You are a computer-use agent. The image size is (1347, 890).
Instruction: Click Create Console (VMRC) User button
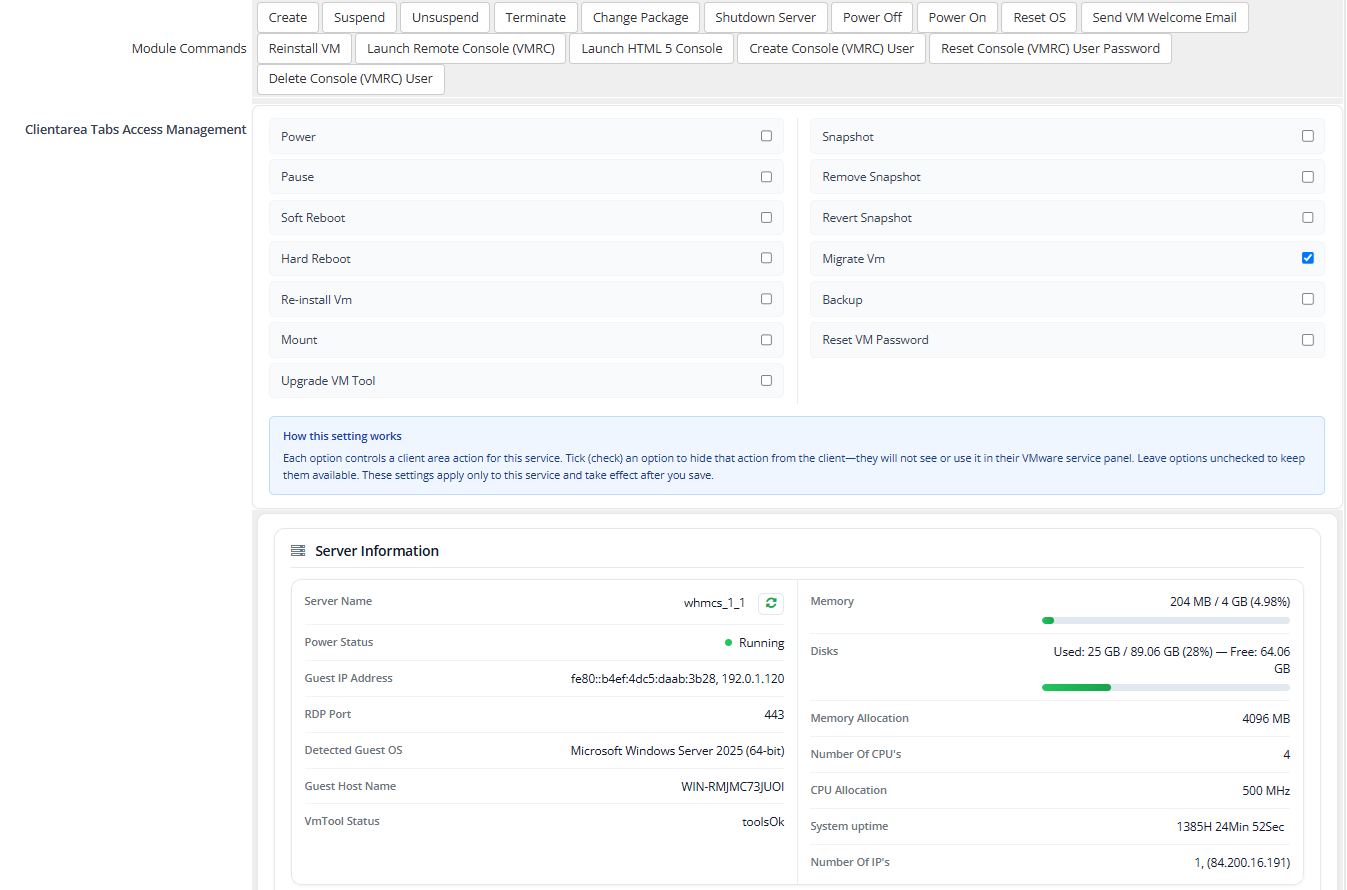[x=832, y=48]
